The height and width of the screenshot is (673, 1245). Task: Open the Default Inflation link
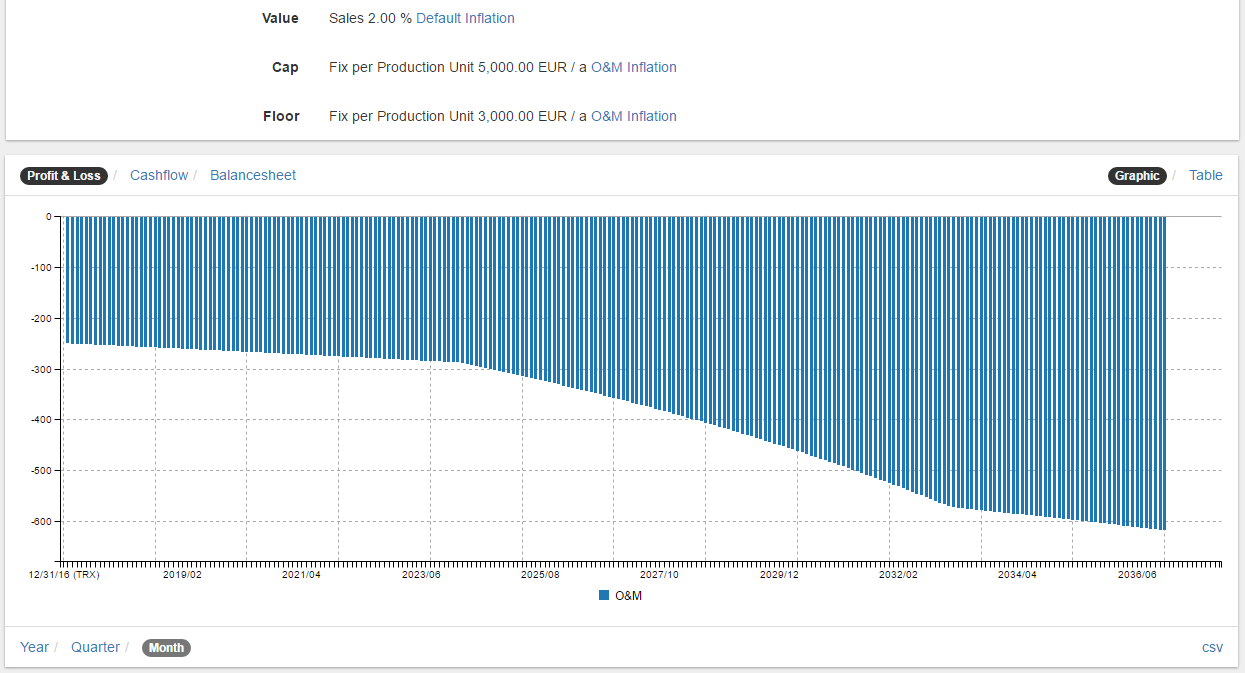coord(465,18)
